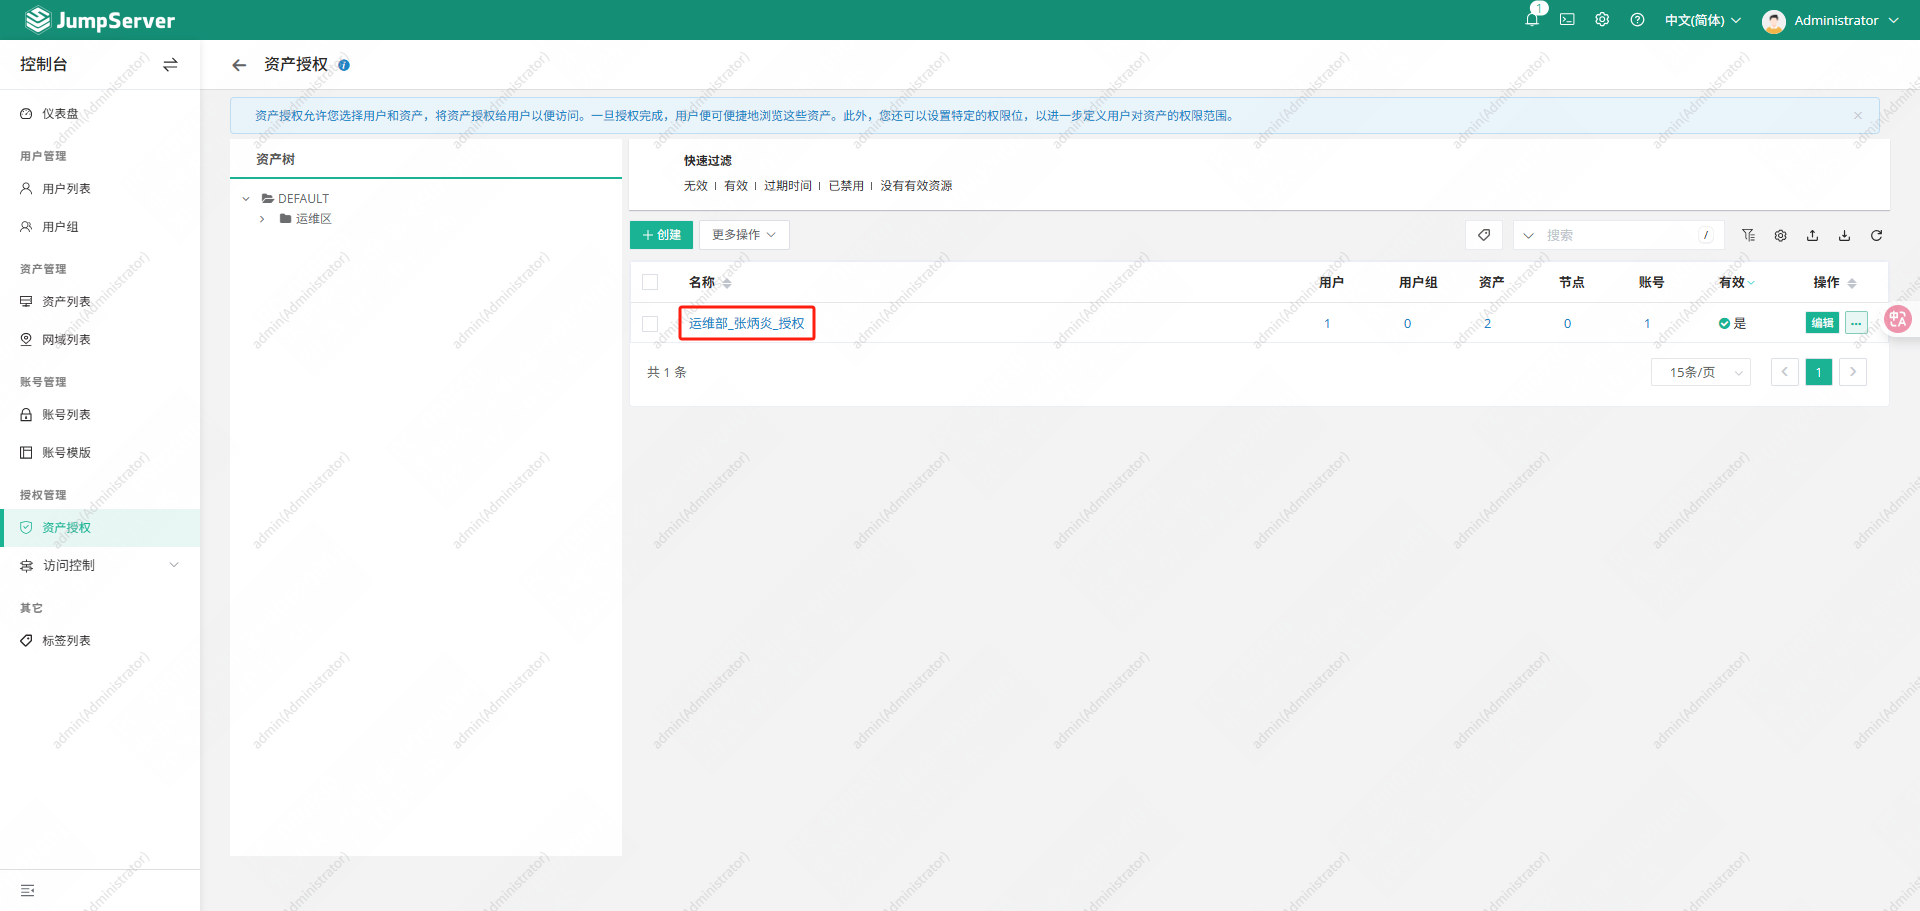1920x911 pixels.
Task: Click the JumpServer logo
Action: click(100, 20)
